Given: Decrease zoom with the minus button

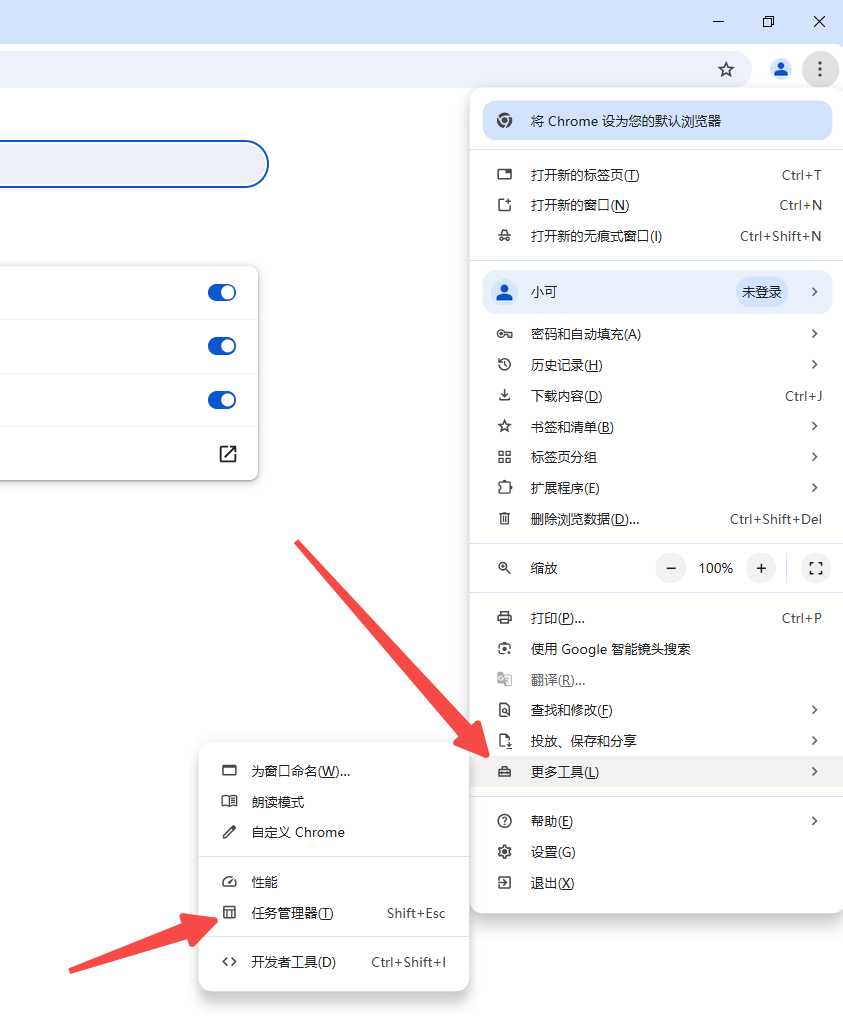Looking at the screenshot, I should pyautogui.click(x=670, y=568).
